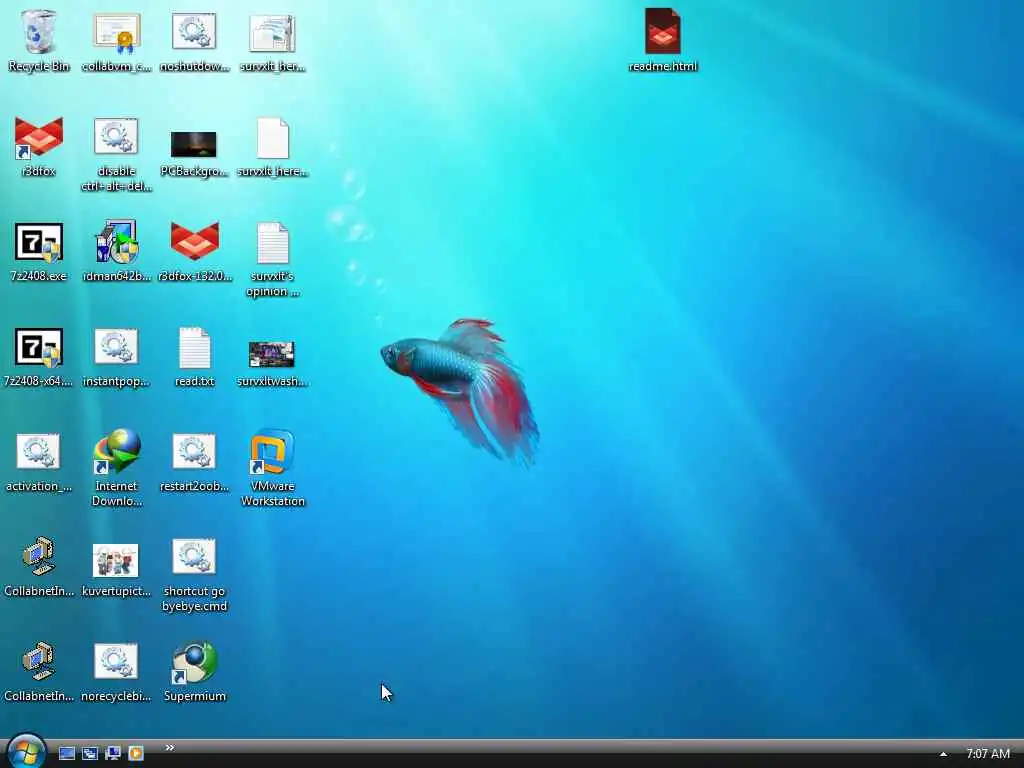Click the shortcut go byebye.cmd icon
The width and height of the screenshot is (1024, 768).
pos(194,575)
